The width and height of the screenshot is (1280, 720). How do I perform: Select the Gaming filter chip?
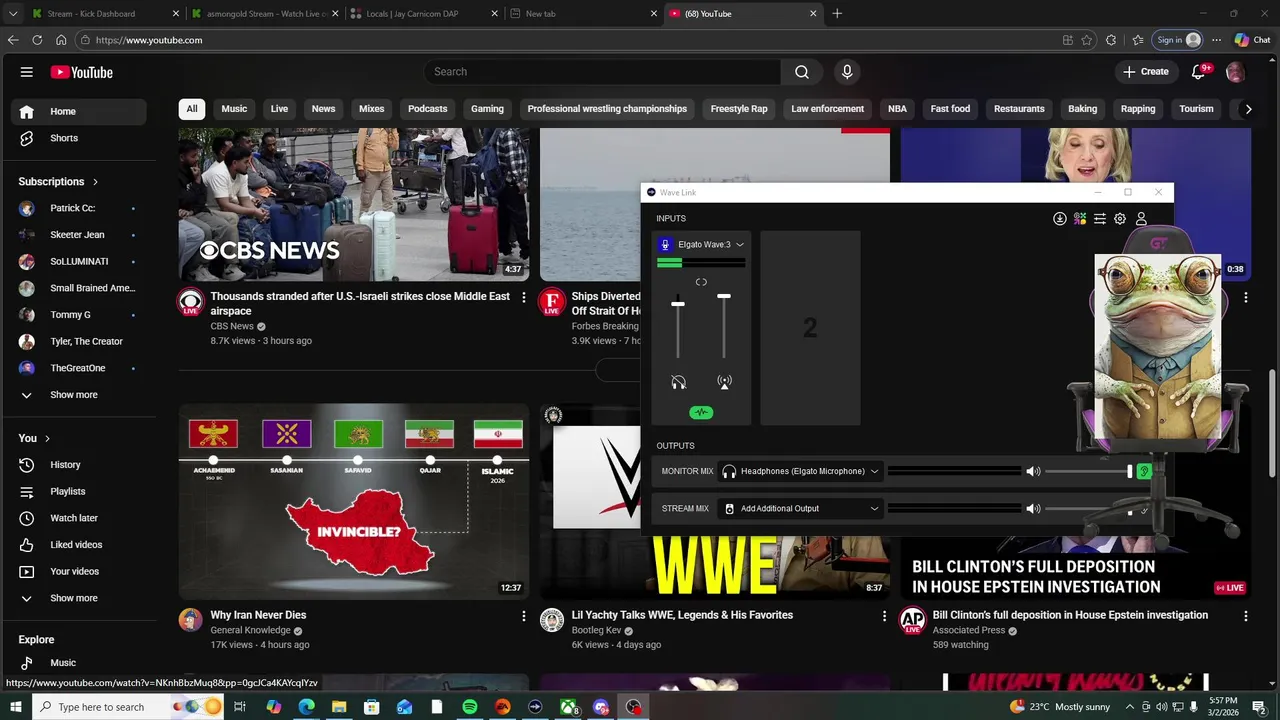(487, 109)
